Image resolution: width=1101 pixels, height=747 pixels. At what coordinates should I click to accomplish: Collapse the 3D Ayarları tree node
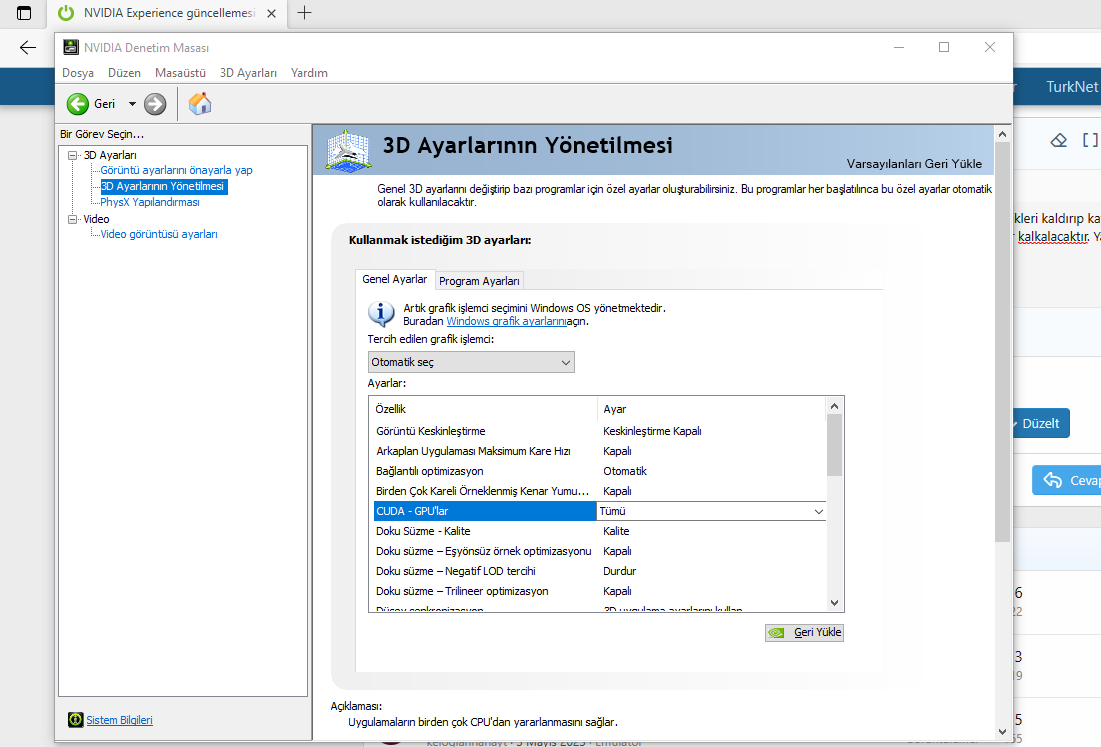[72, 155]
